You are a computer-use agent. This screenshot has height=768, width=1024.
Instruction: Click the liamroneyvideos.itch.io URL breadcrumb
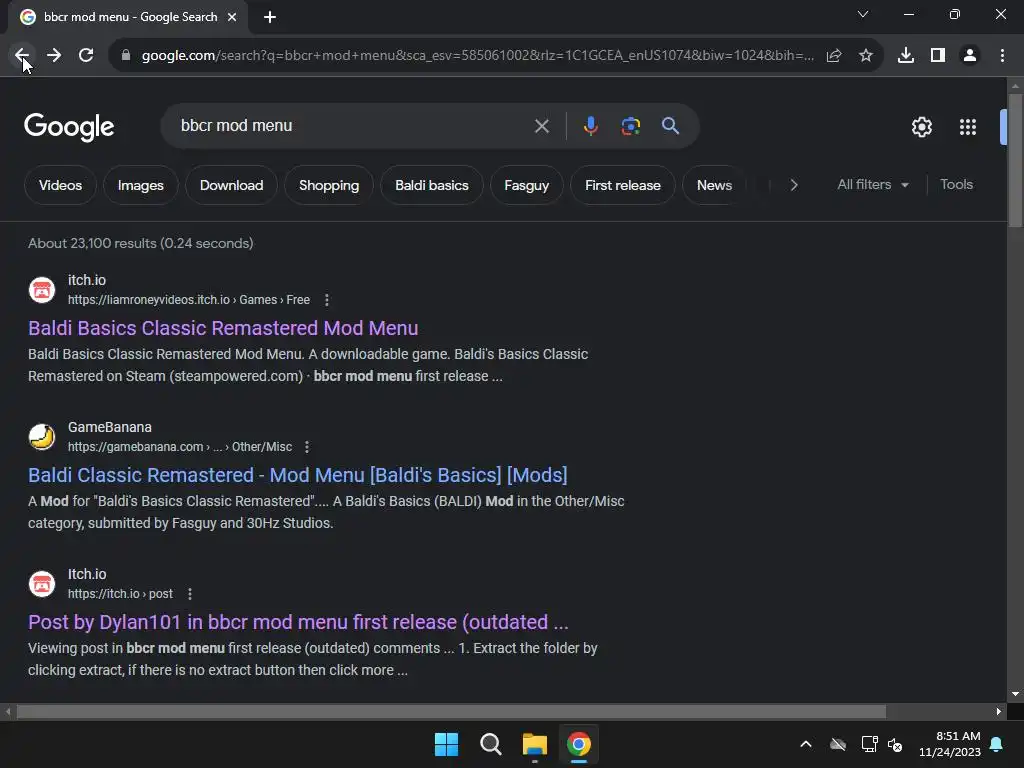coord(189,300)
